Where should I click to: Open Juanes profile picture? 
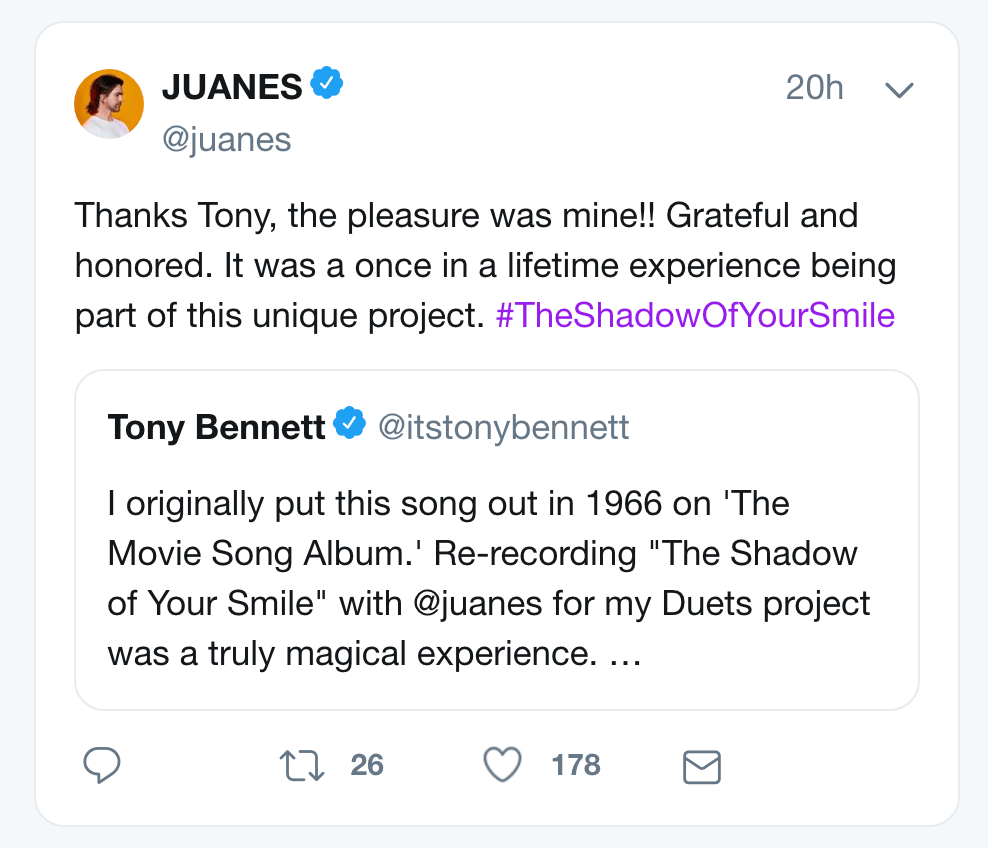[x=109, y=104]
